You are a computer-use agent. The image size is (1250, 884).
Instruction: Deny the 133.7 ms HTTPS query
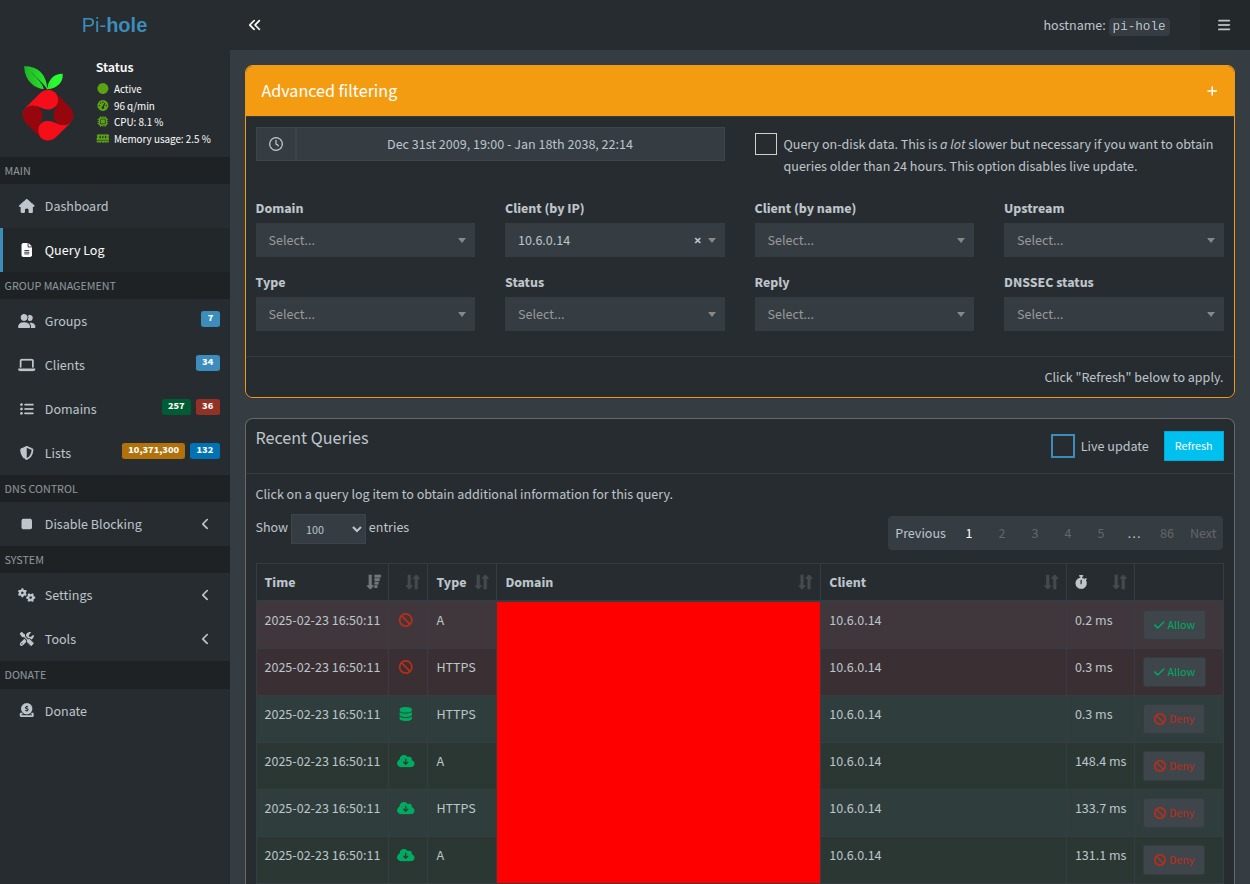(x=1174, y=813)
